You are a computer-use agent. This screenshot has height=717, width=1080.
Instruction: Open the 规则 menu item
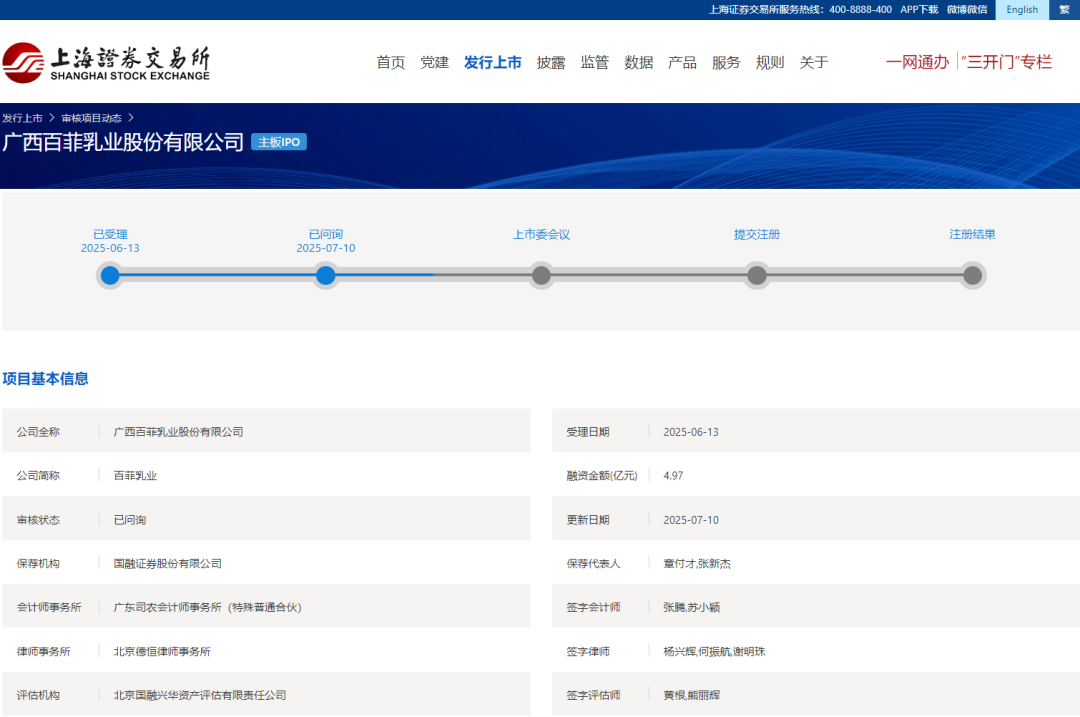click(x=770, y=63)
